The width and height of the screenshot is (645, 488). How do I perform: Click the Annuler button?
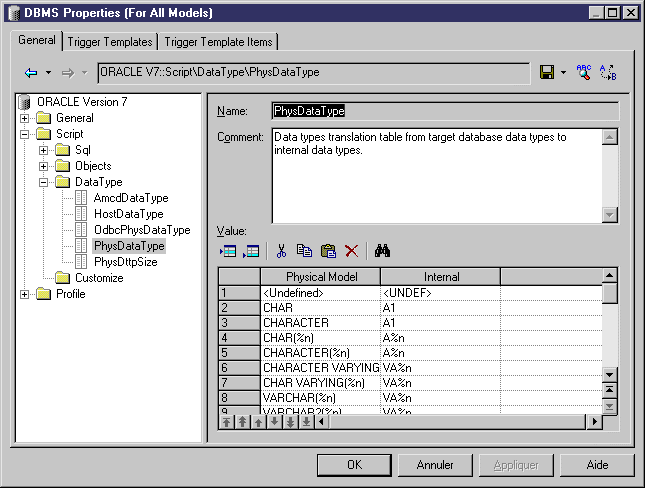[435, 465]
